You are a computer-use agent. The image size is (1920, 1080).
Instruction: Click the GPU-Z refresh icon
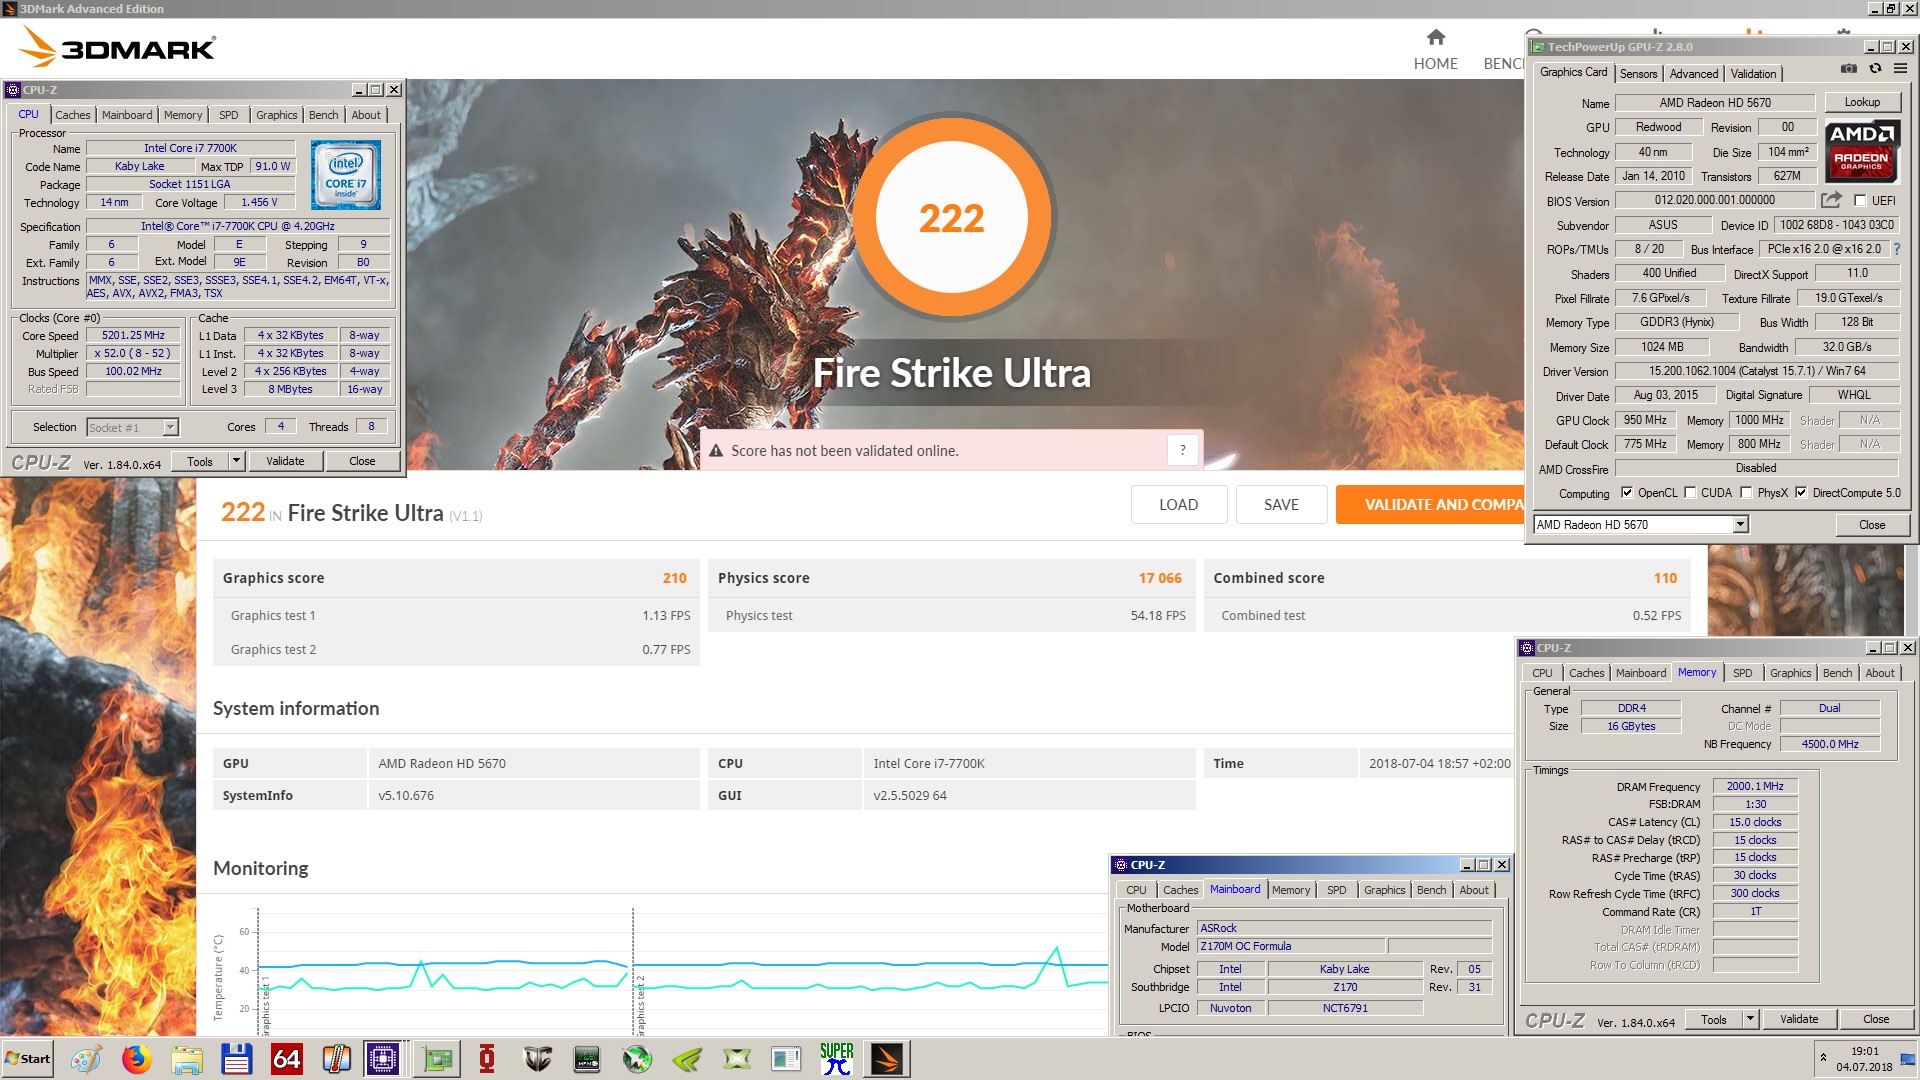coord(1875,69)
